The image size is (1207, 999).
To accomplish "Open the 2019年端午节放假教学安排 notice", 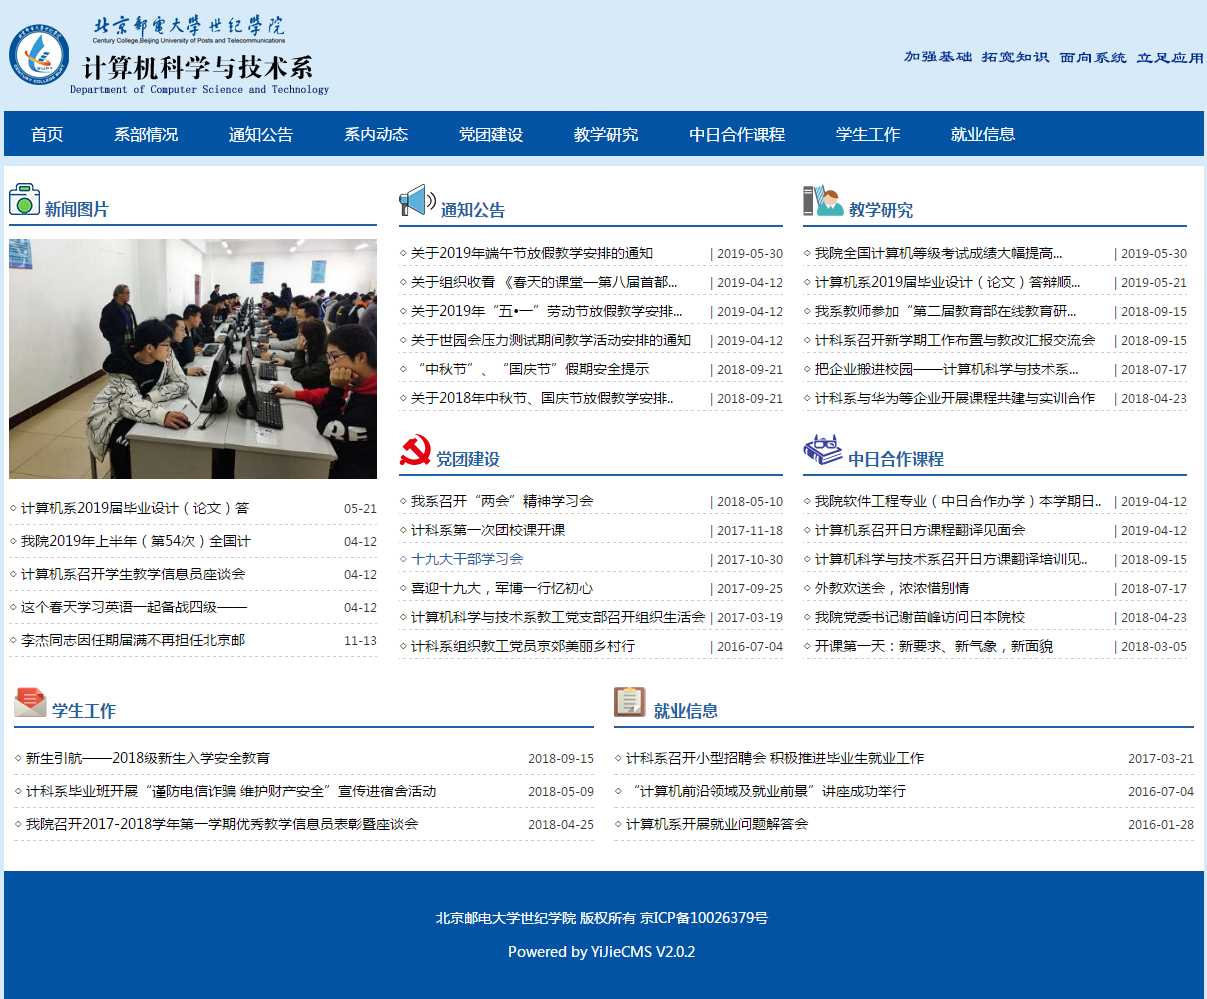I will click(531, 254).
